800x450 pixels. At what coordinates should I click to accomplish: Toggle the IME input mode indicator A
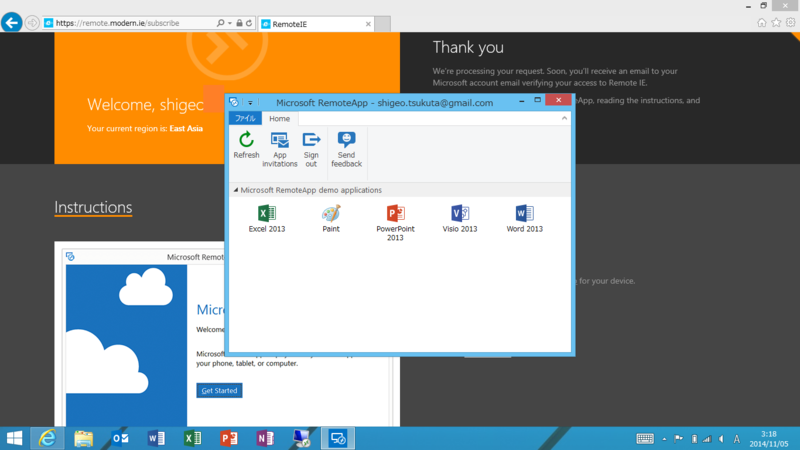coord(737,439)
